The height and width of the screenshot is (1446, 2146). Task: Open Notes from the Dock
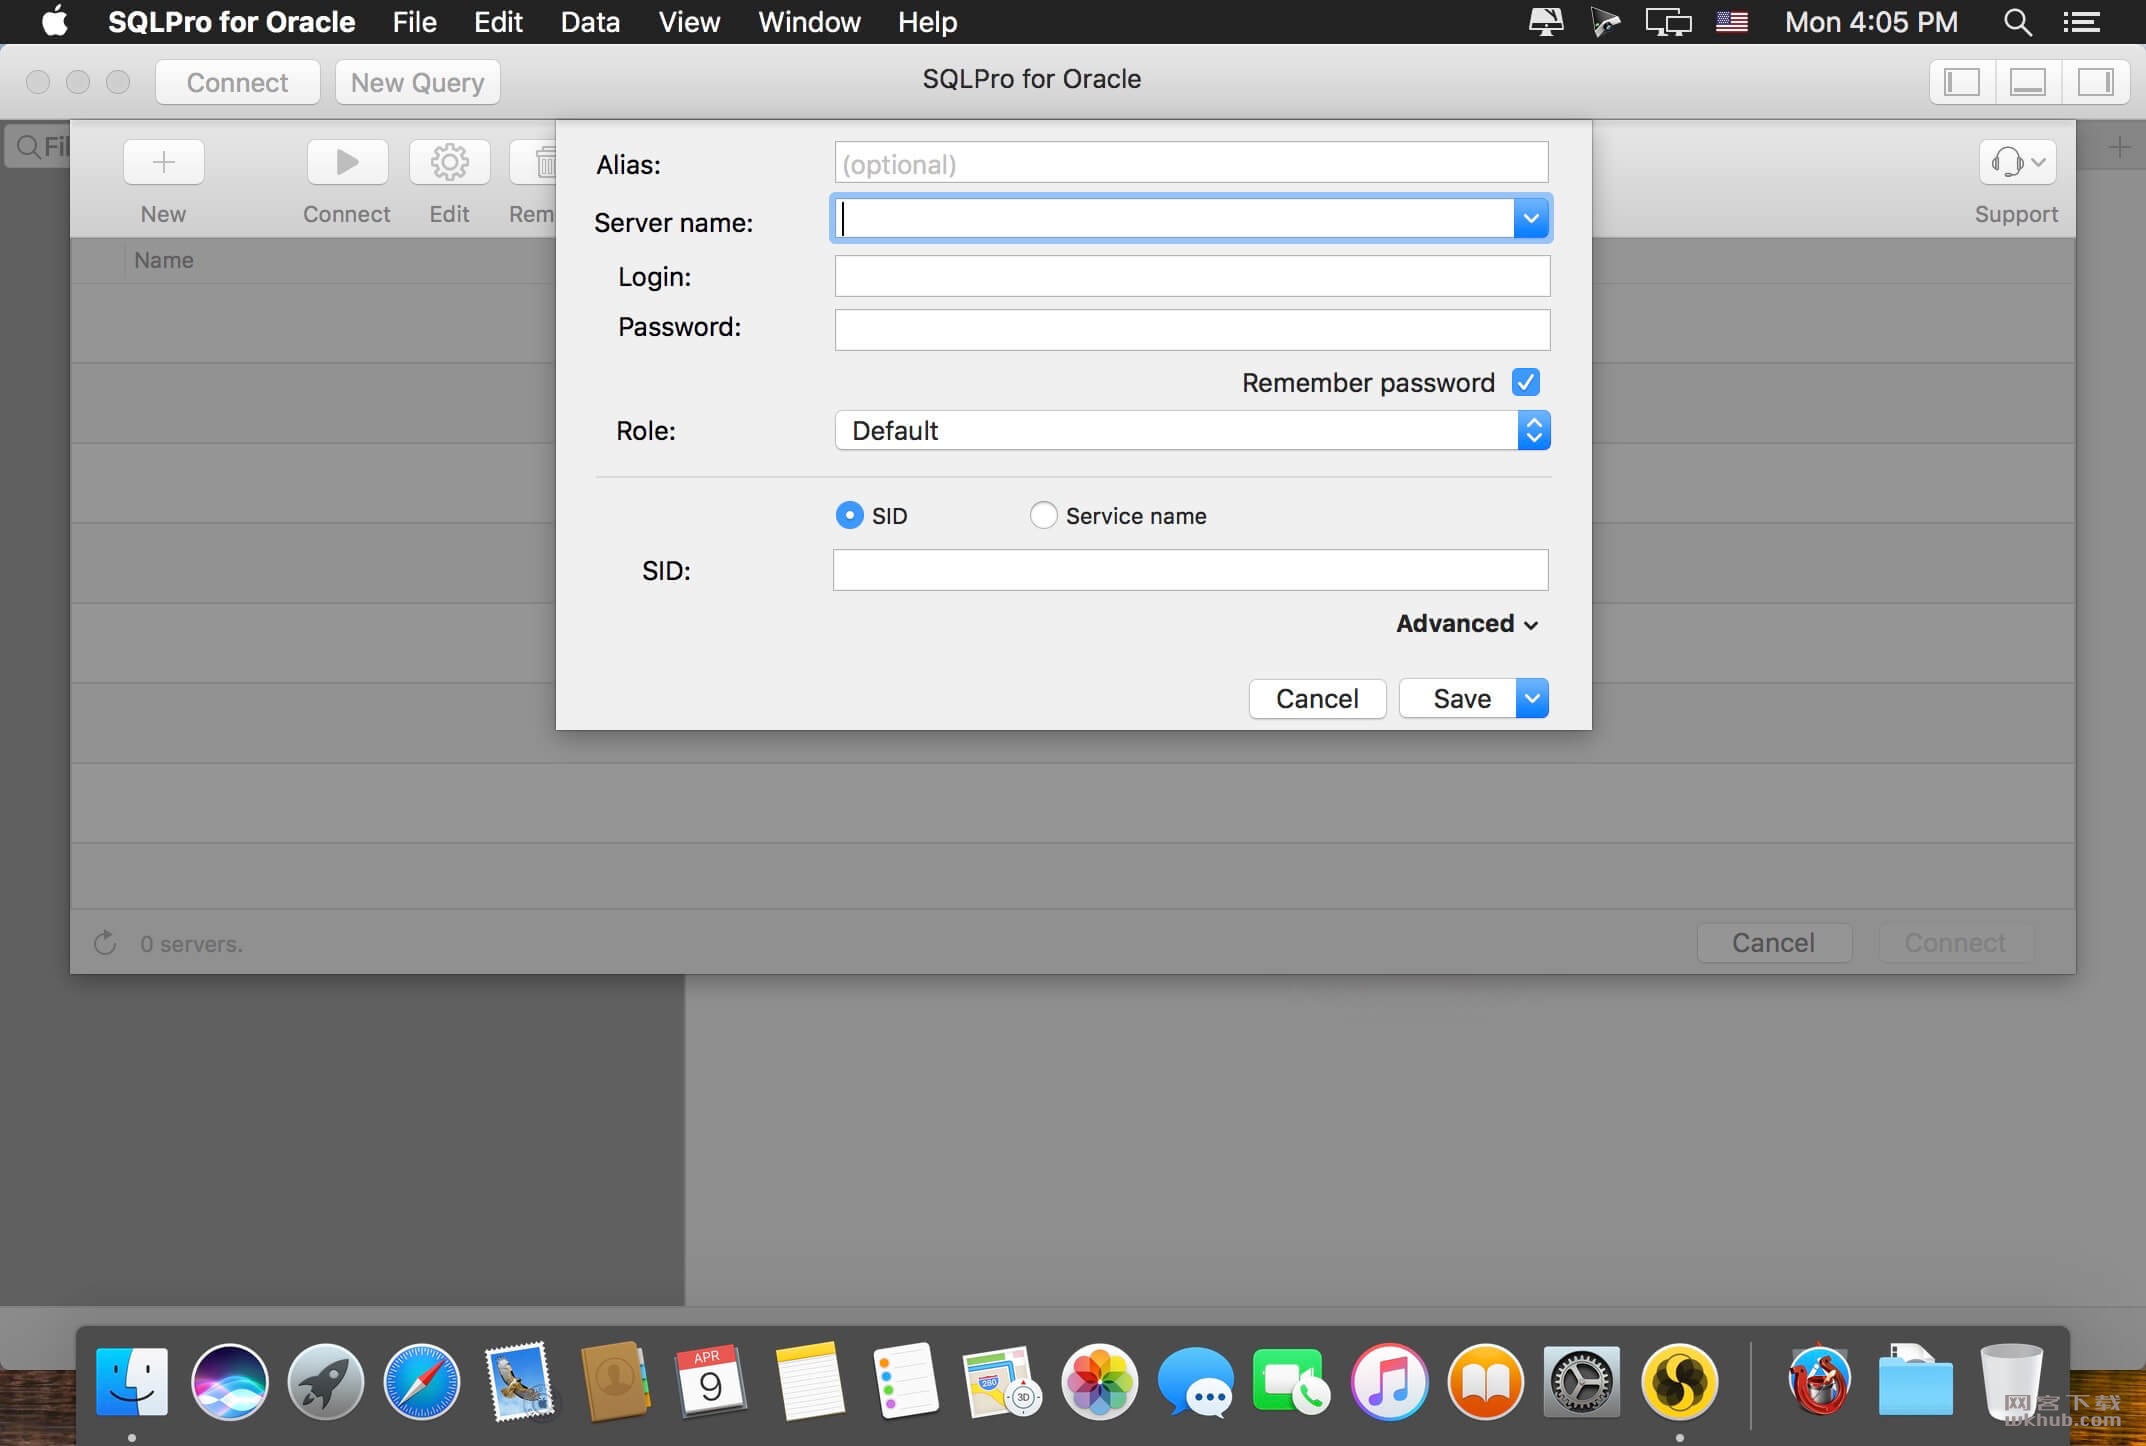[x=810, y=1382]
